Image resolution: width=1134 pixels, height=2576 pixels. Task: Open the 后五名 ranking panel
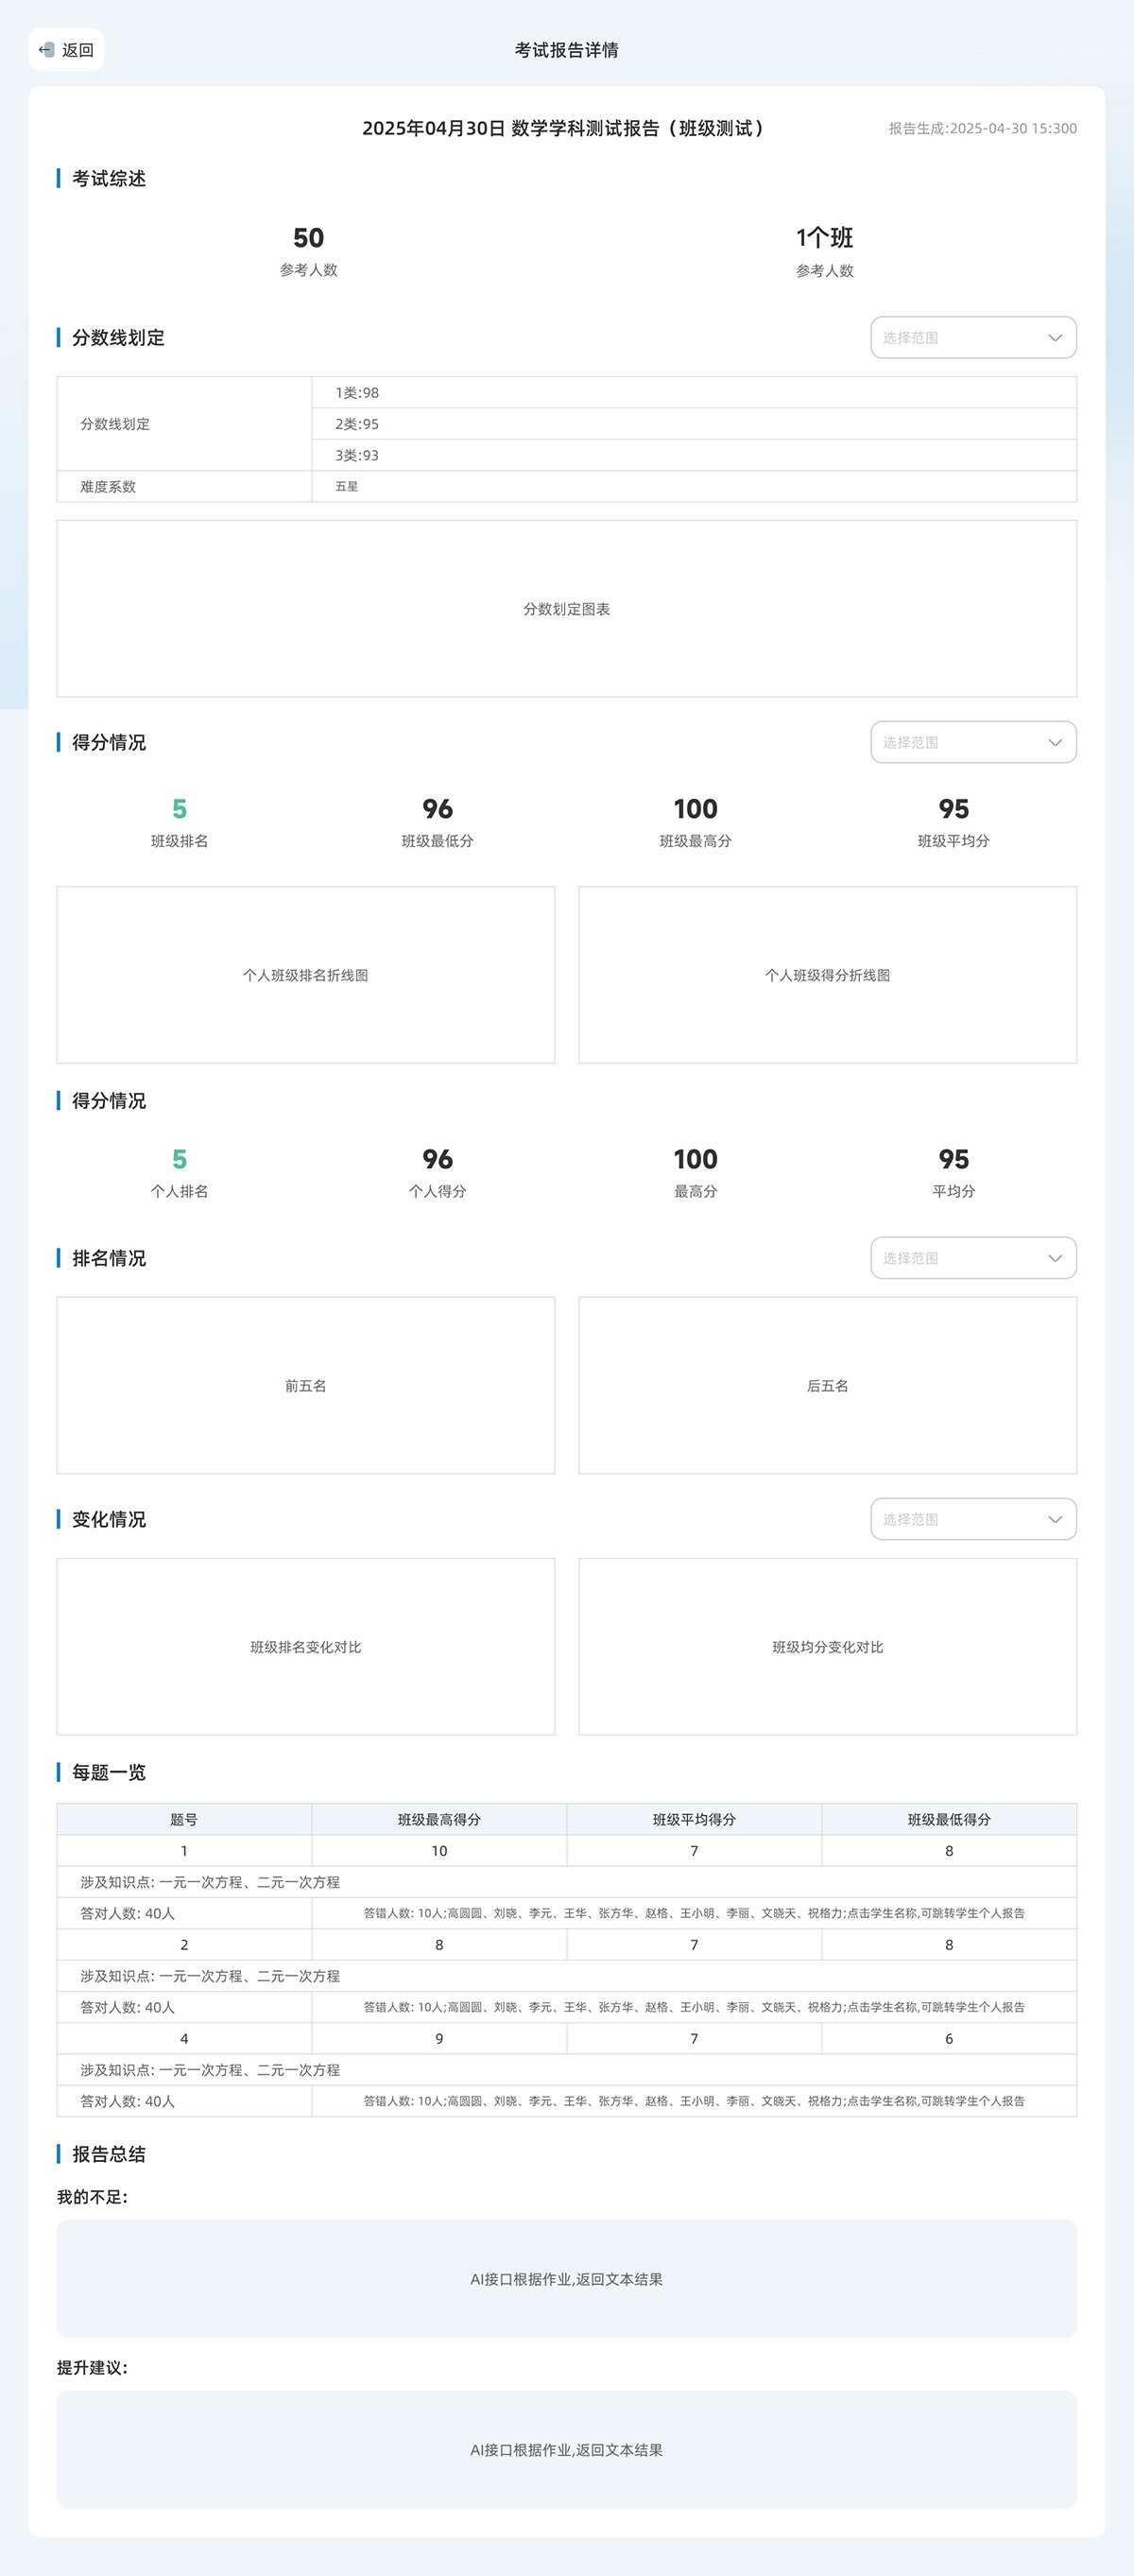(827, 1385)
